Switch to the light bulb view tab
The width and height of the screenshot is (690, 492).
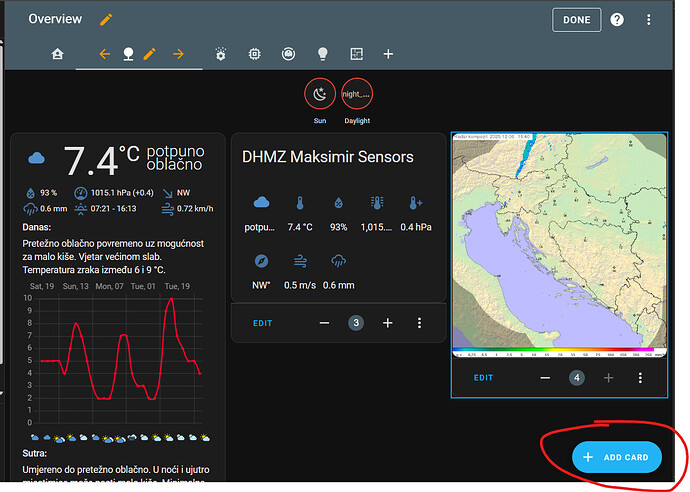[323, 54]
